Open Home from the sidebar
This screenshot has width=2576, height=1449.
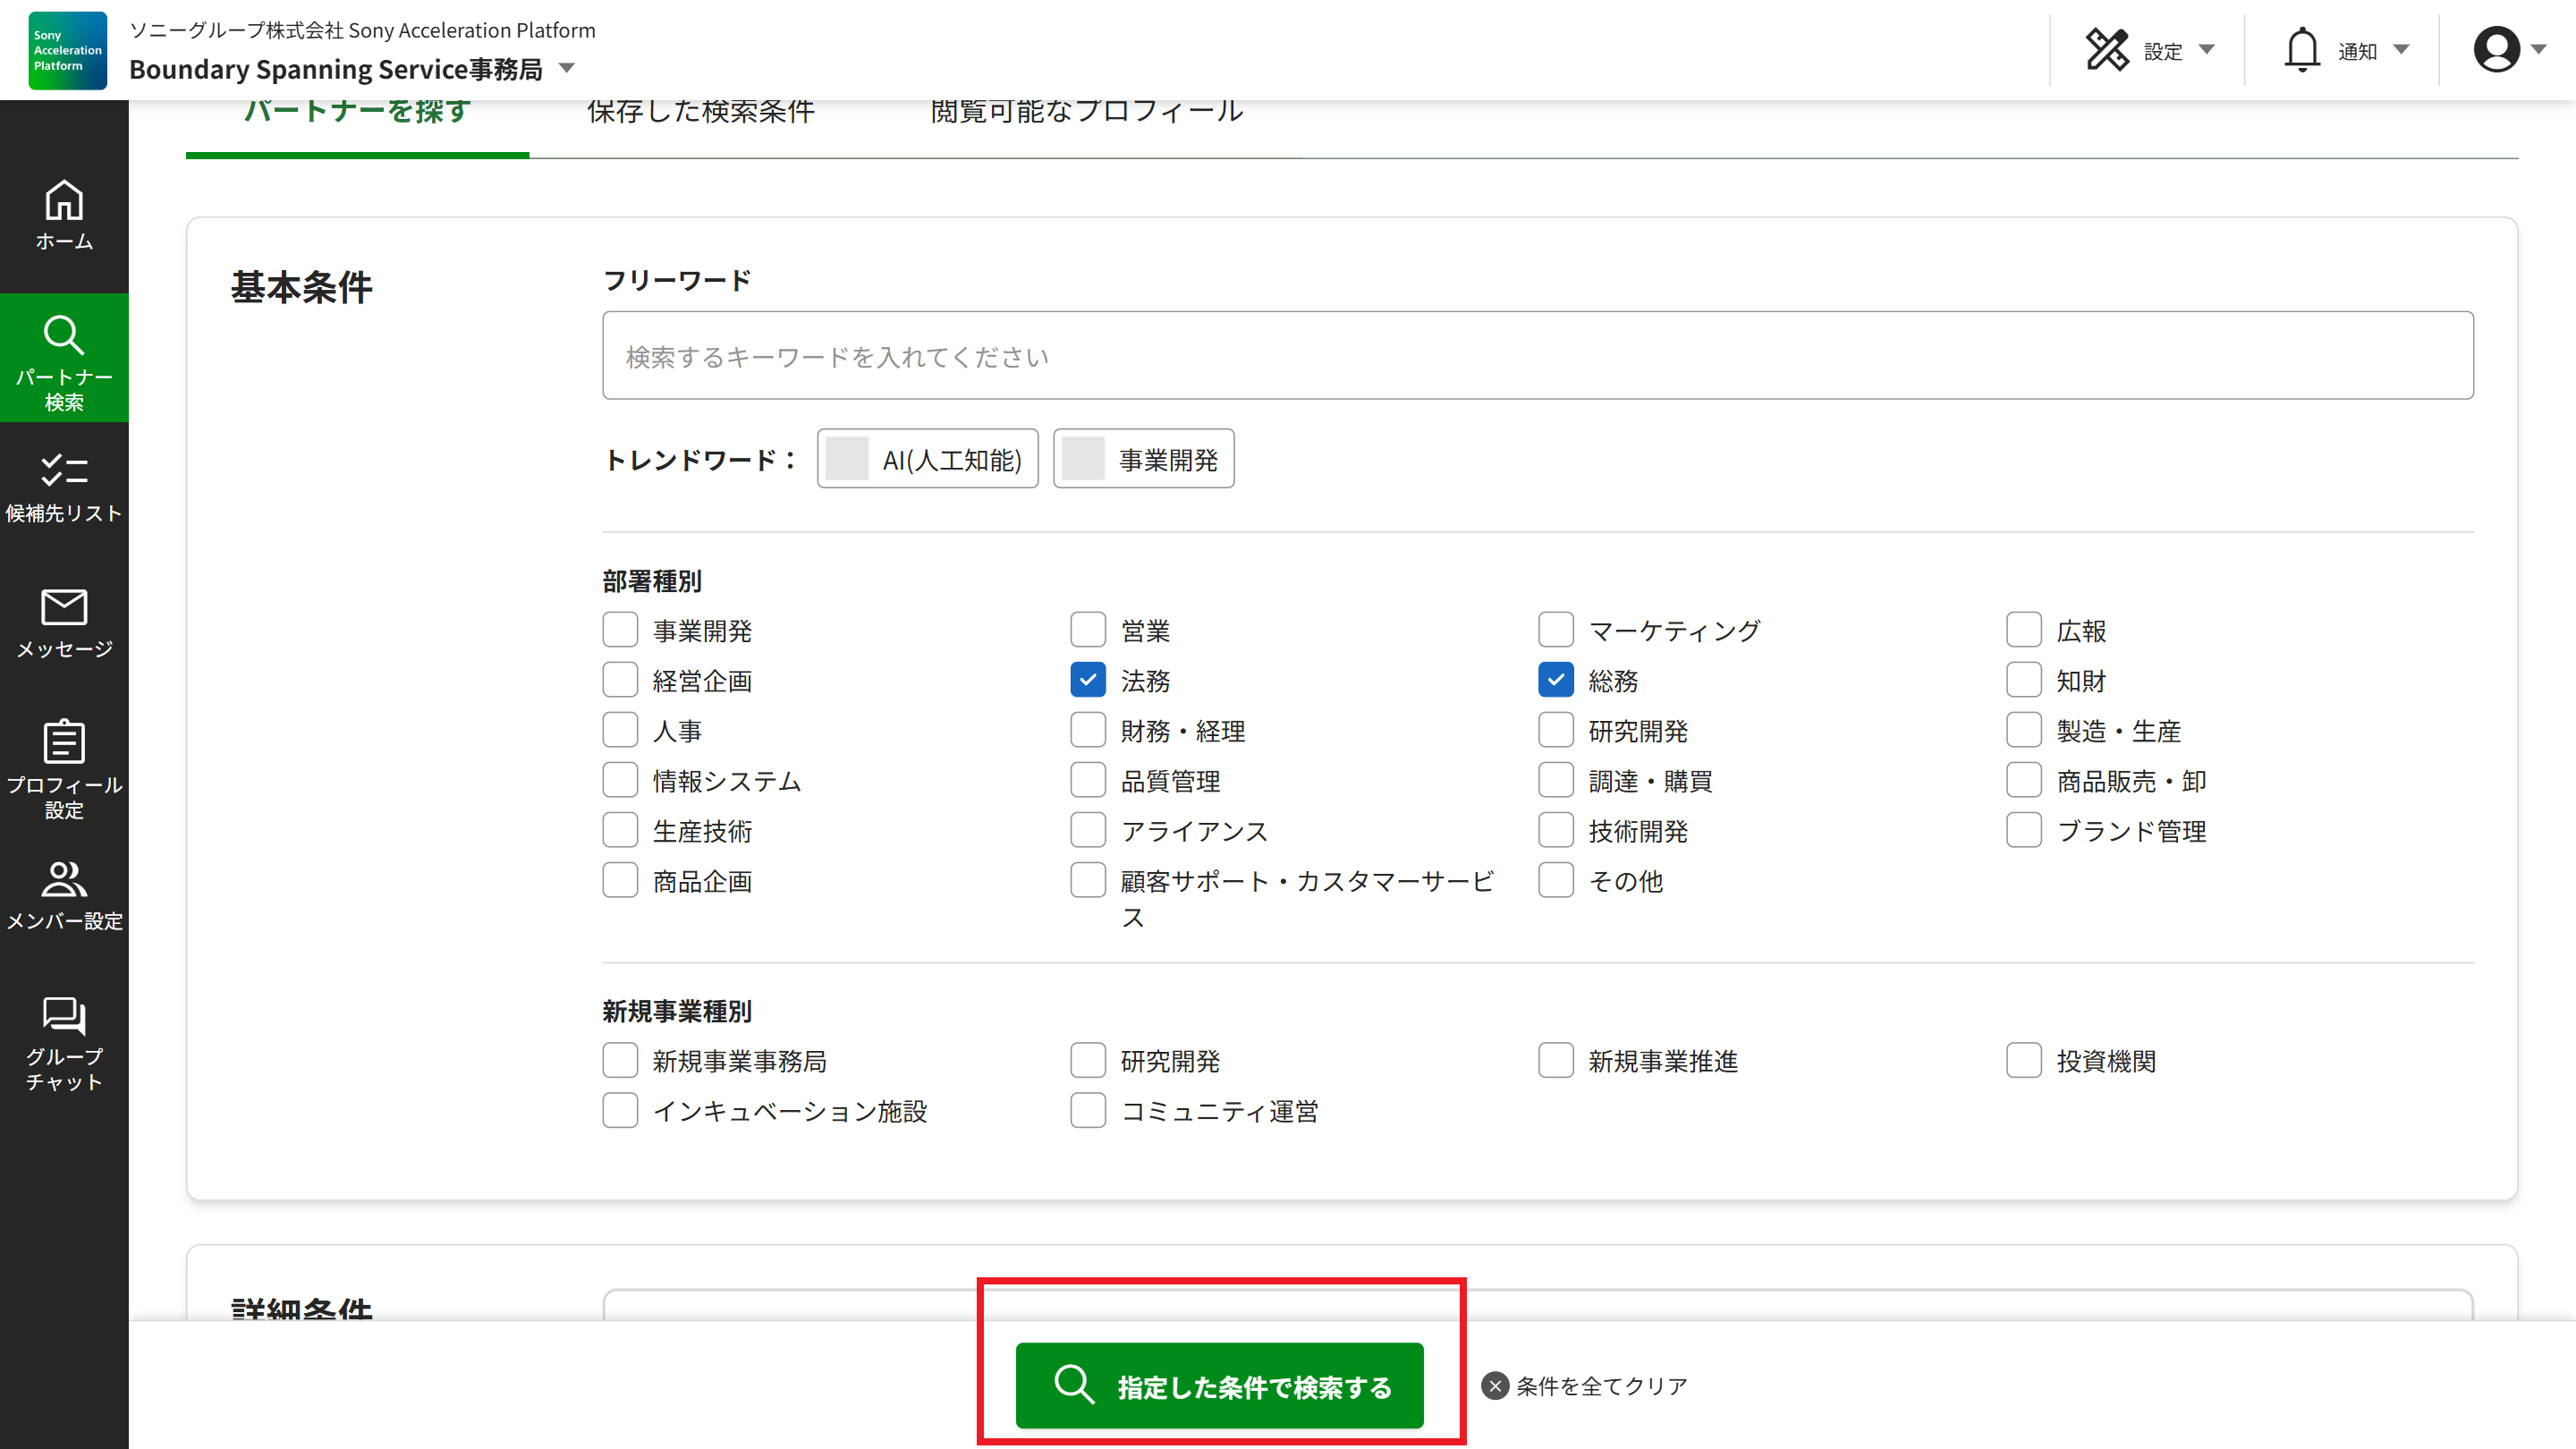(64, 214)
